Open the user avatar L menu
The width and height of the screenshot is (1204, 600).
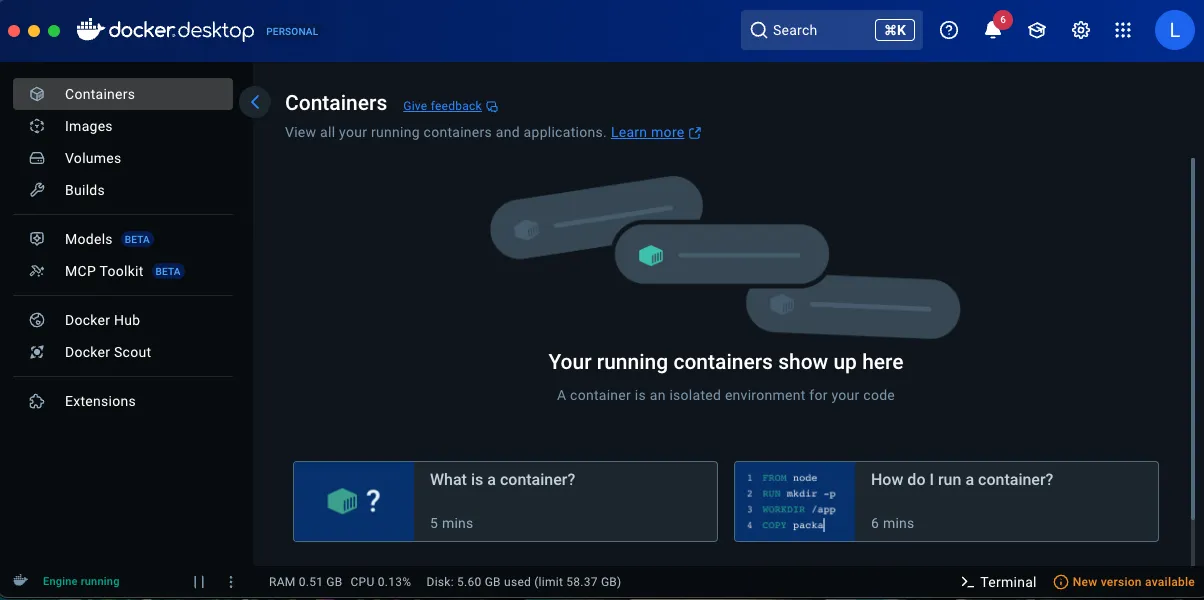[1174, 30]
